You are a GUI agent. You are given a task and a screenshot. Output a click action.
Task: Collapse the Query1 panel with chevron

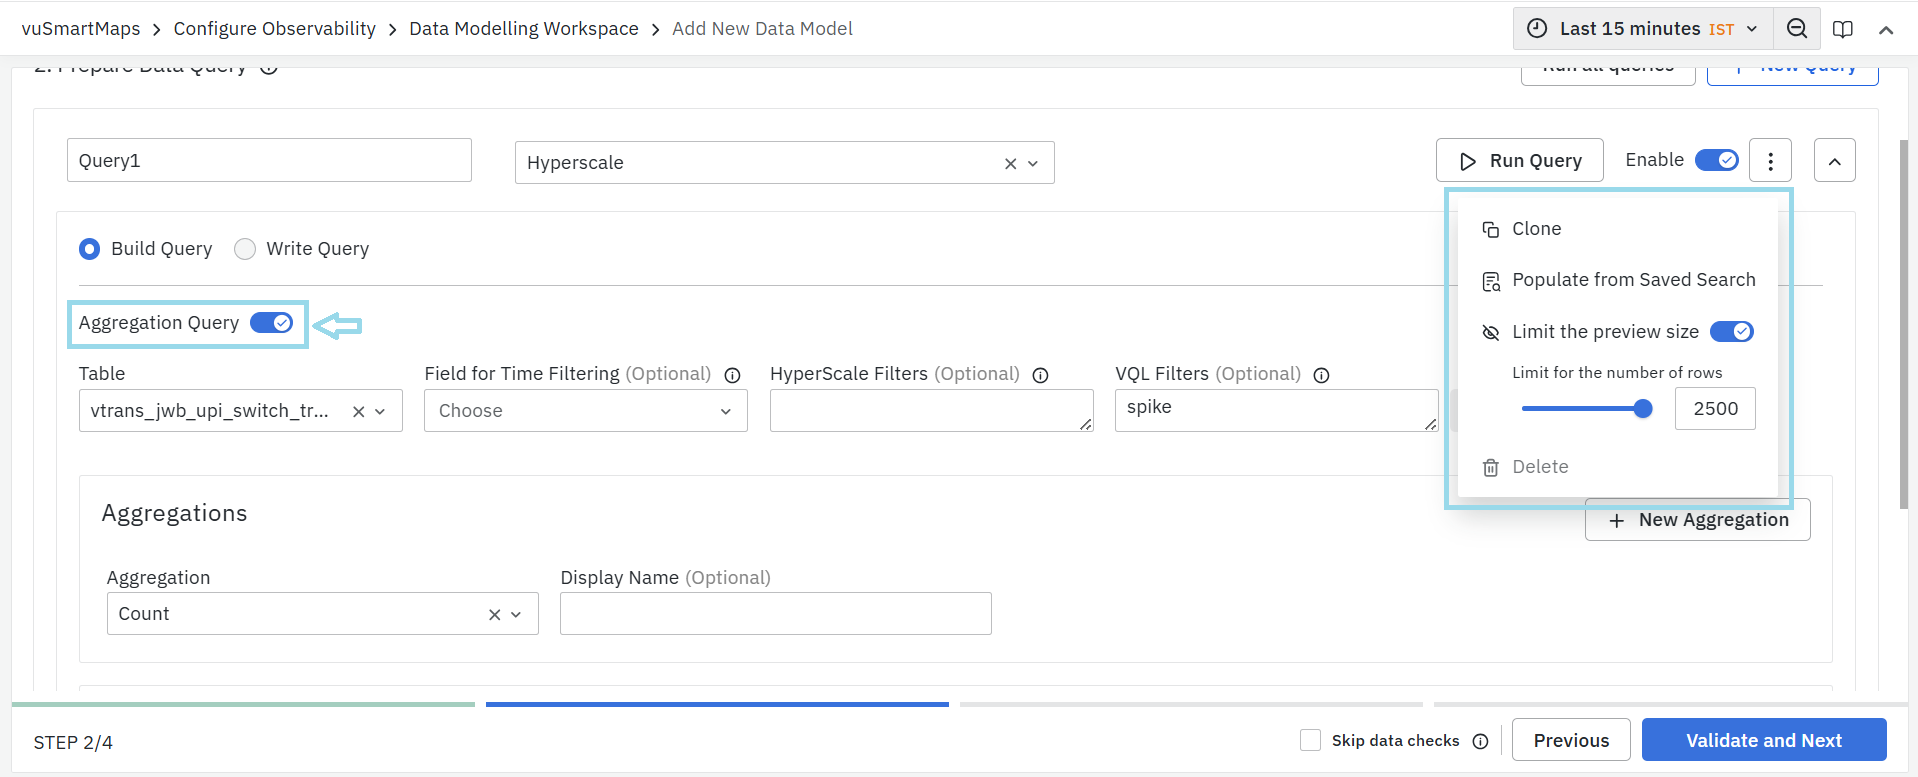pyautogui.click(x=1834, y=161)
